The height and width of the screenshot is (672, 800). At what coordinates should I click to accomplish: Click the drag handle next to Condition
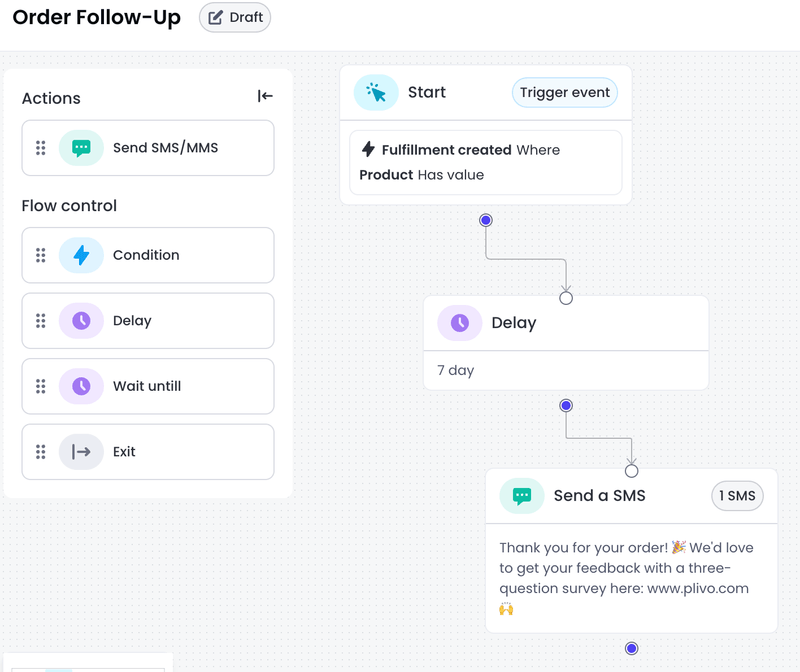(41, 255)
